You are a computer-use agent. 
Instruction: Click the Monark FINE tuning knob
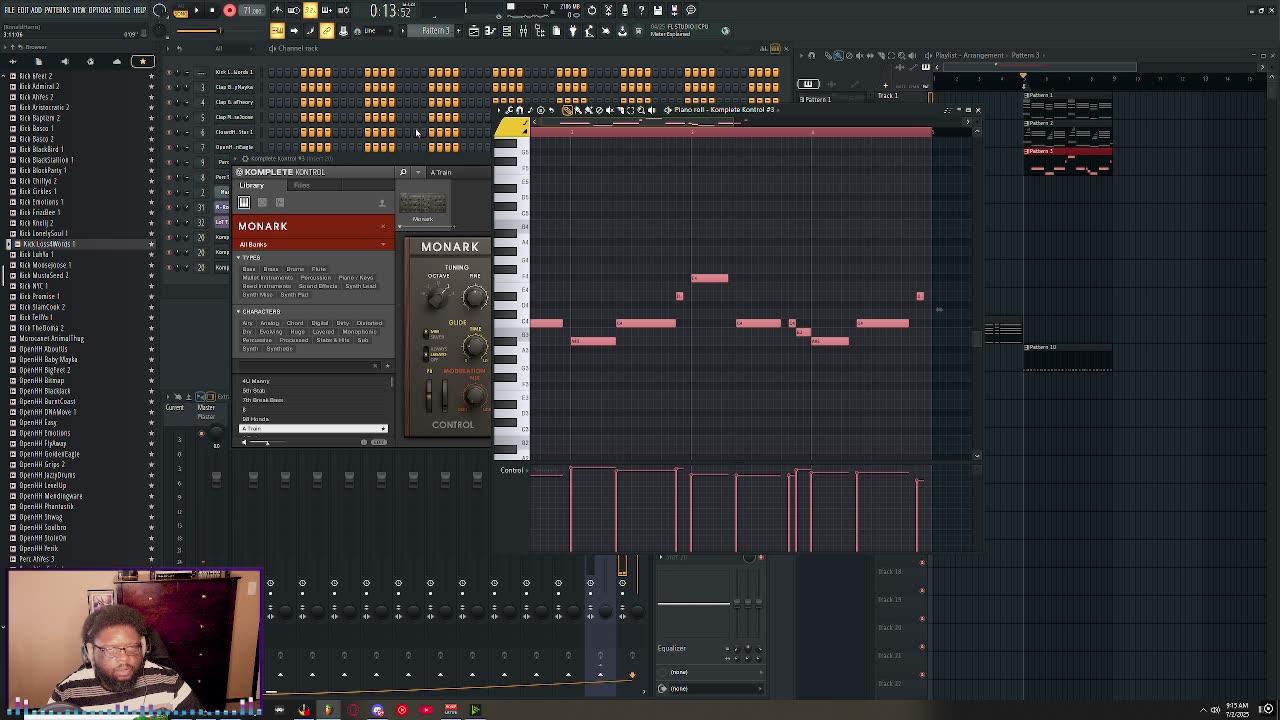pos(475,296)
